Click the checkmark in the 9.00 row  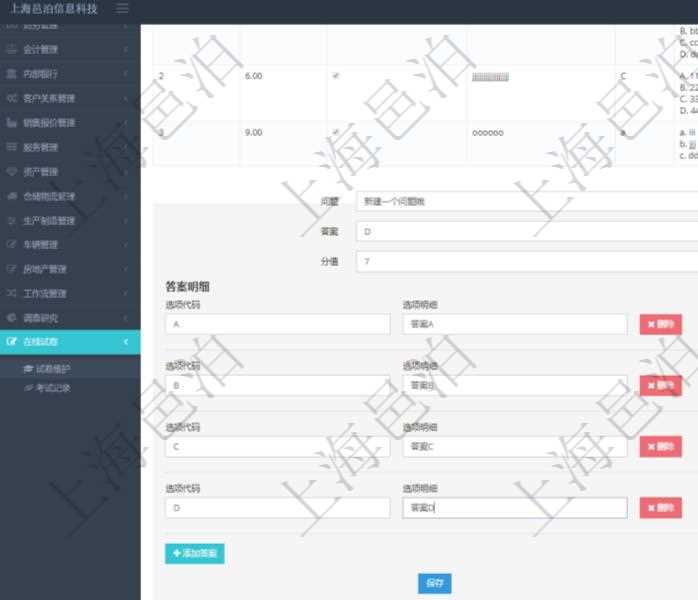pyautogui.click(x=336, y=132)
